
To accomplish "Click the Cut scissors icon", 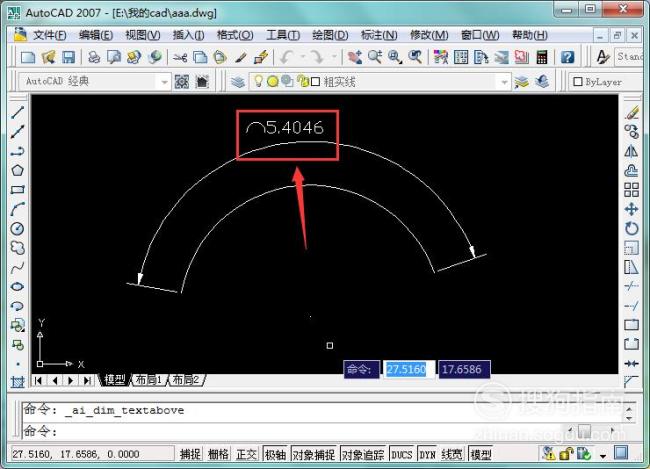I will (180, 57).
